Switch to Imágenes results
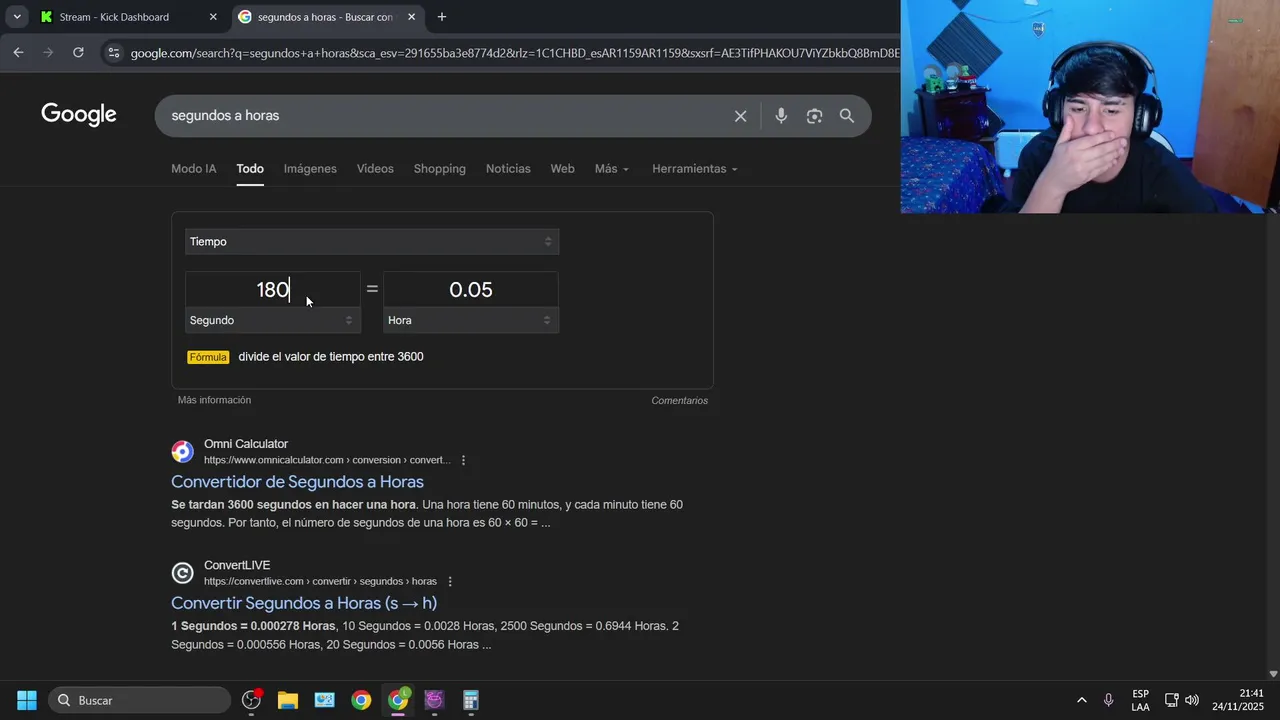 click(x=310, y=169)
